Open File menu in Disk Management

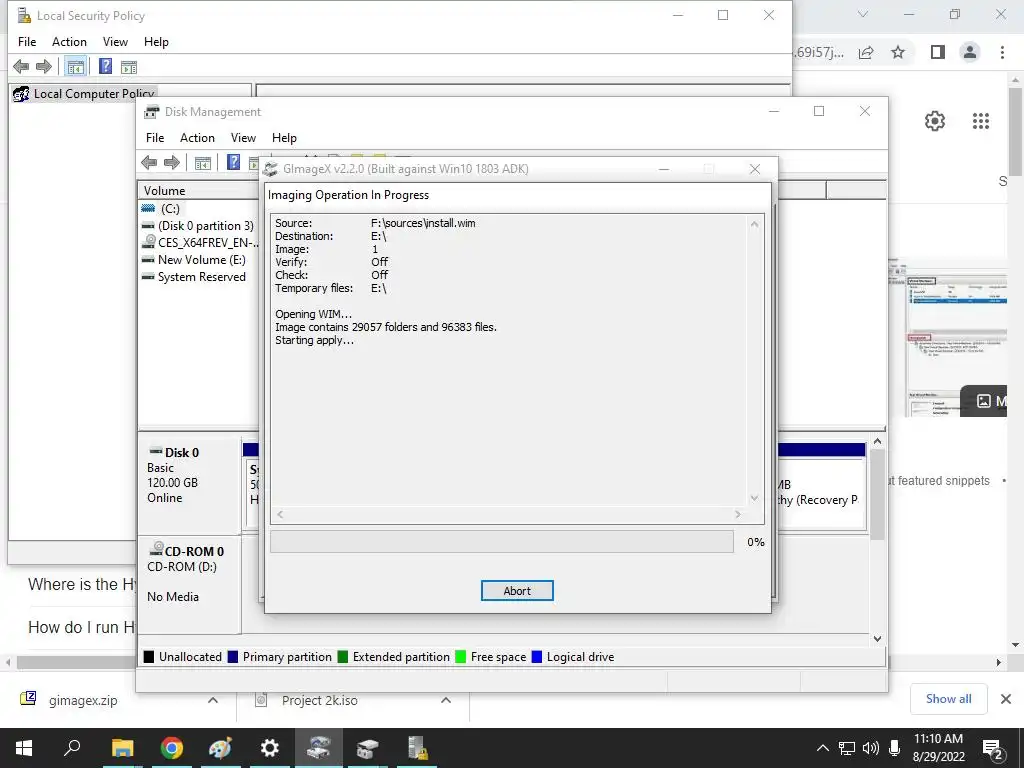pos(155,138)
